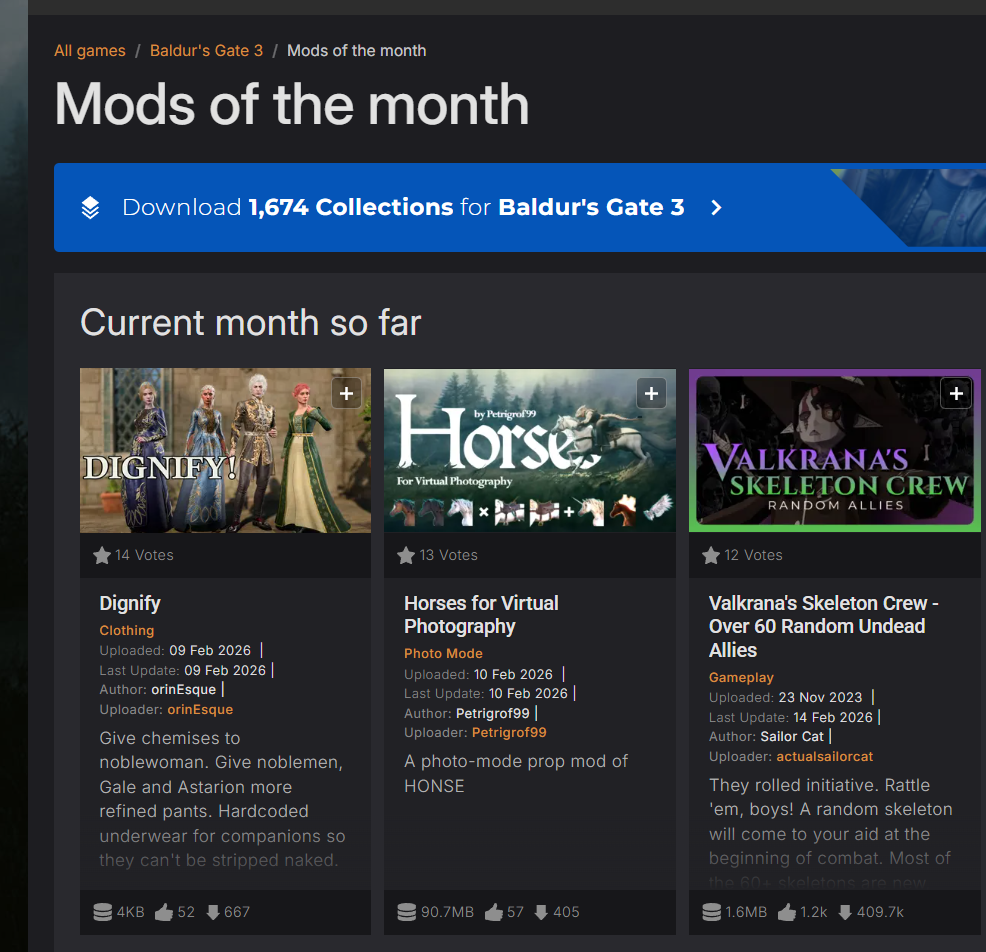Add Dignify mod via plus icon

click(x=346, y=394)
